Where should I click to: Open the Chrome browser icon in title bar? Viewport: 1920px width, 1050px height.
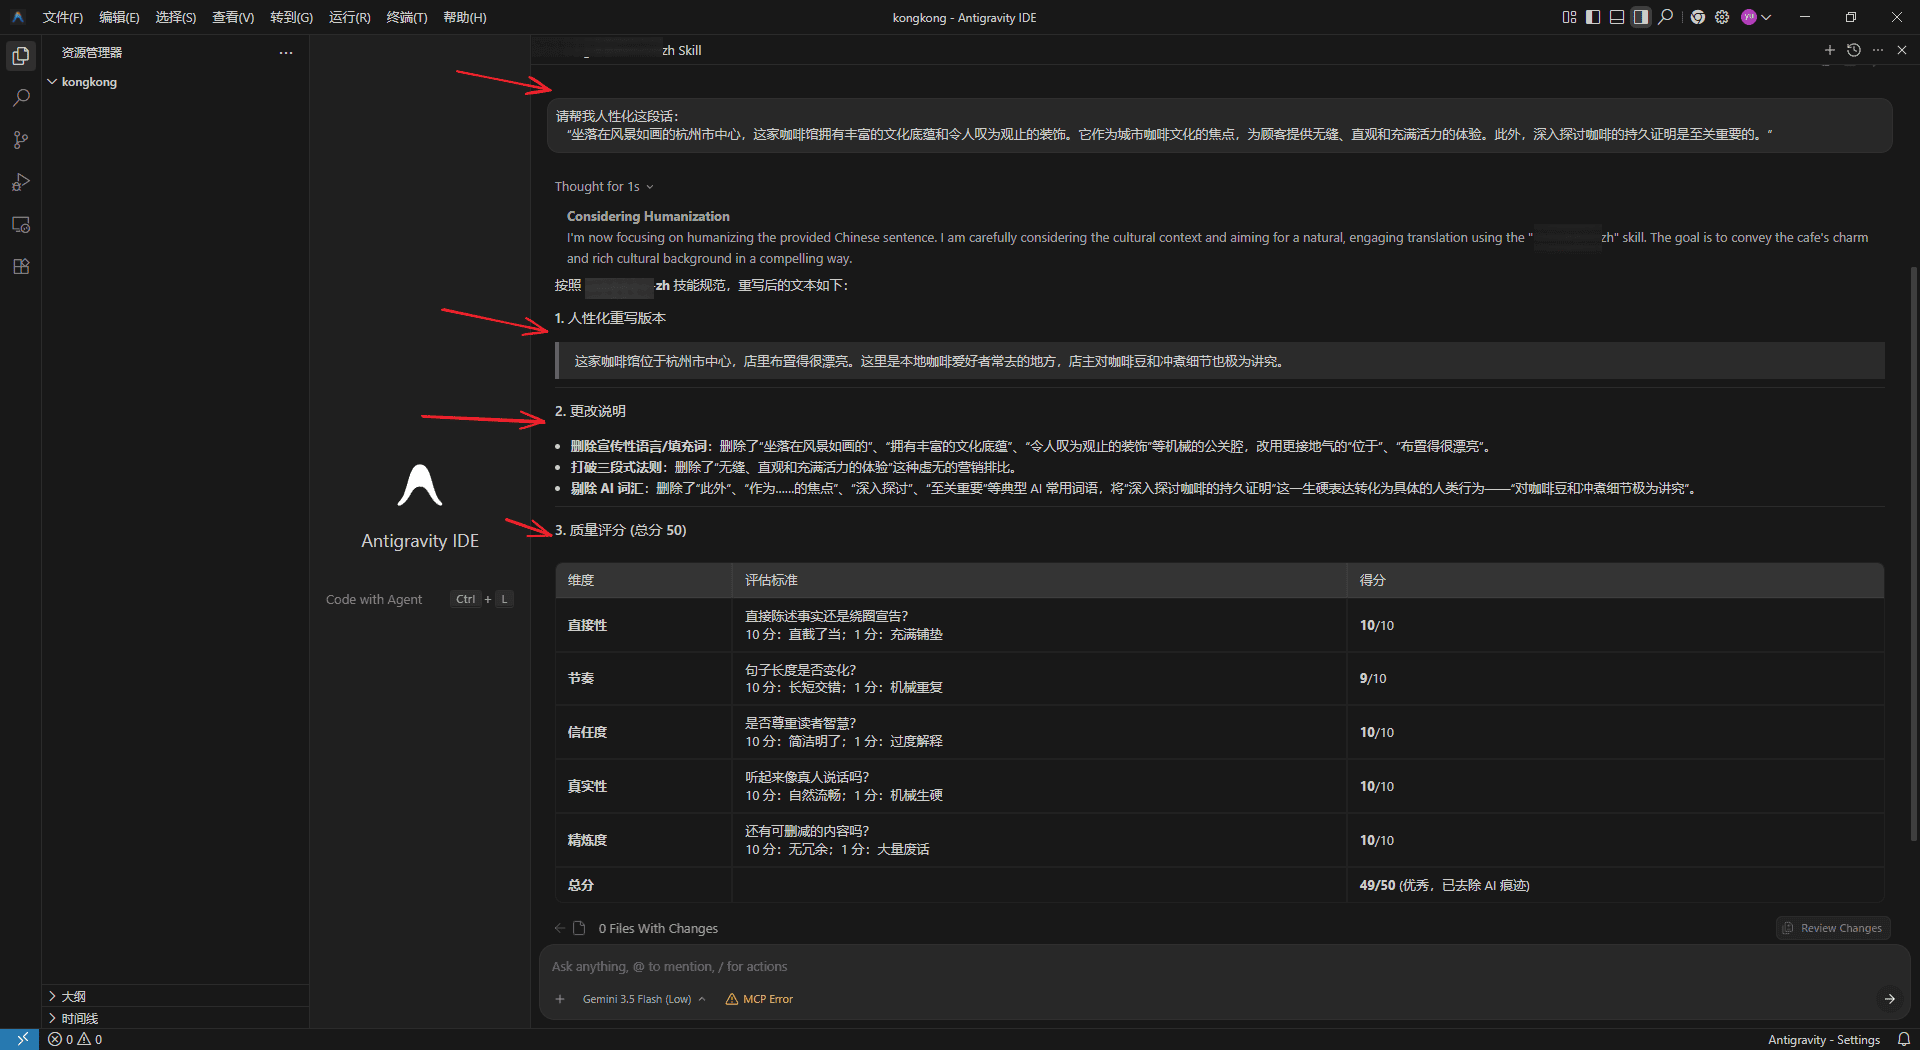click(x=1698, y=17)
